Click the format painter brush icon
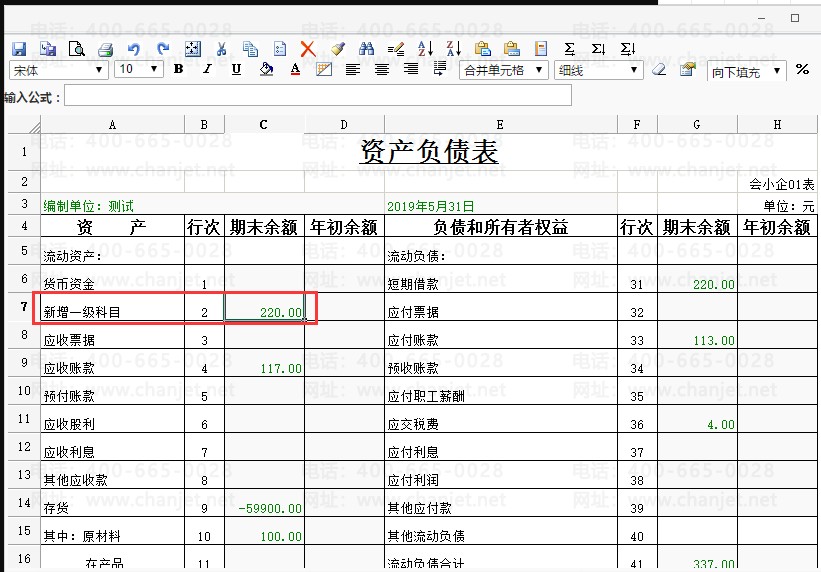The width and height of the screenshot is (821, 572). (x=338, y=49)
